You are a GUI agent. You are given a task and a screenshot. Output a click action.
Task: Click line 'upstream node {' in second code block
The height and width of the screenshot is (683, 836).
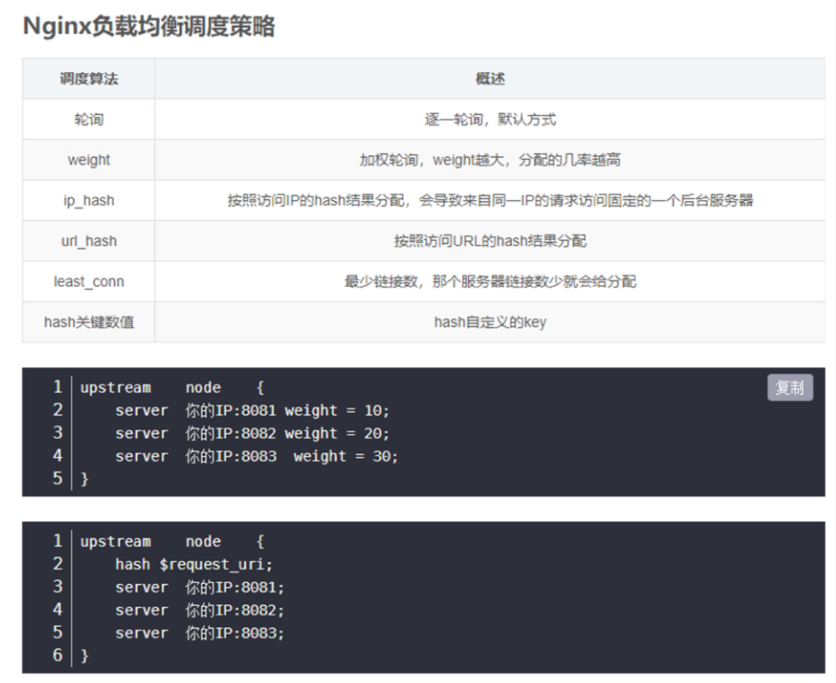click(x=172, y=542)
